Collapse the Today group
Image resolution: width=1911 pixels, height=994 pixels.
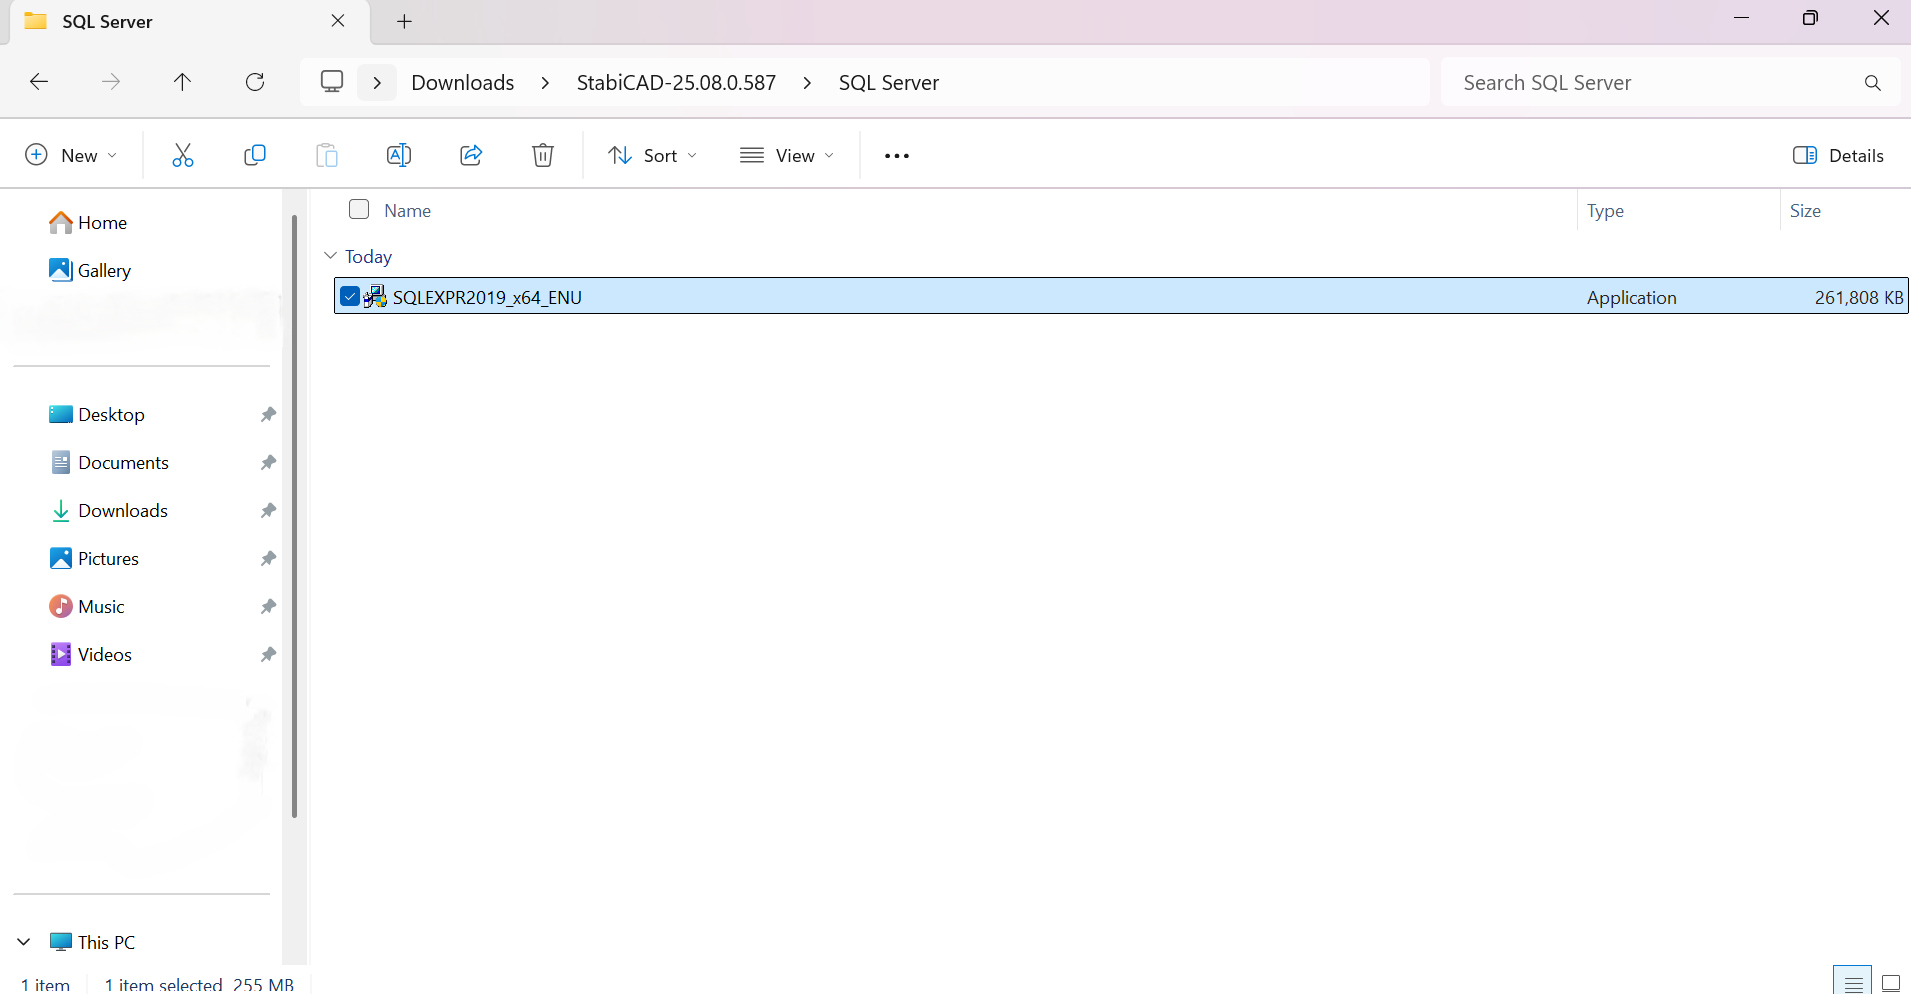(330, 256)
